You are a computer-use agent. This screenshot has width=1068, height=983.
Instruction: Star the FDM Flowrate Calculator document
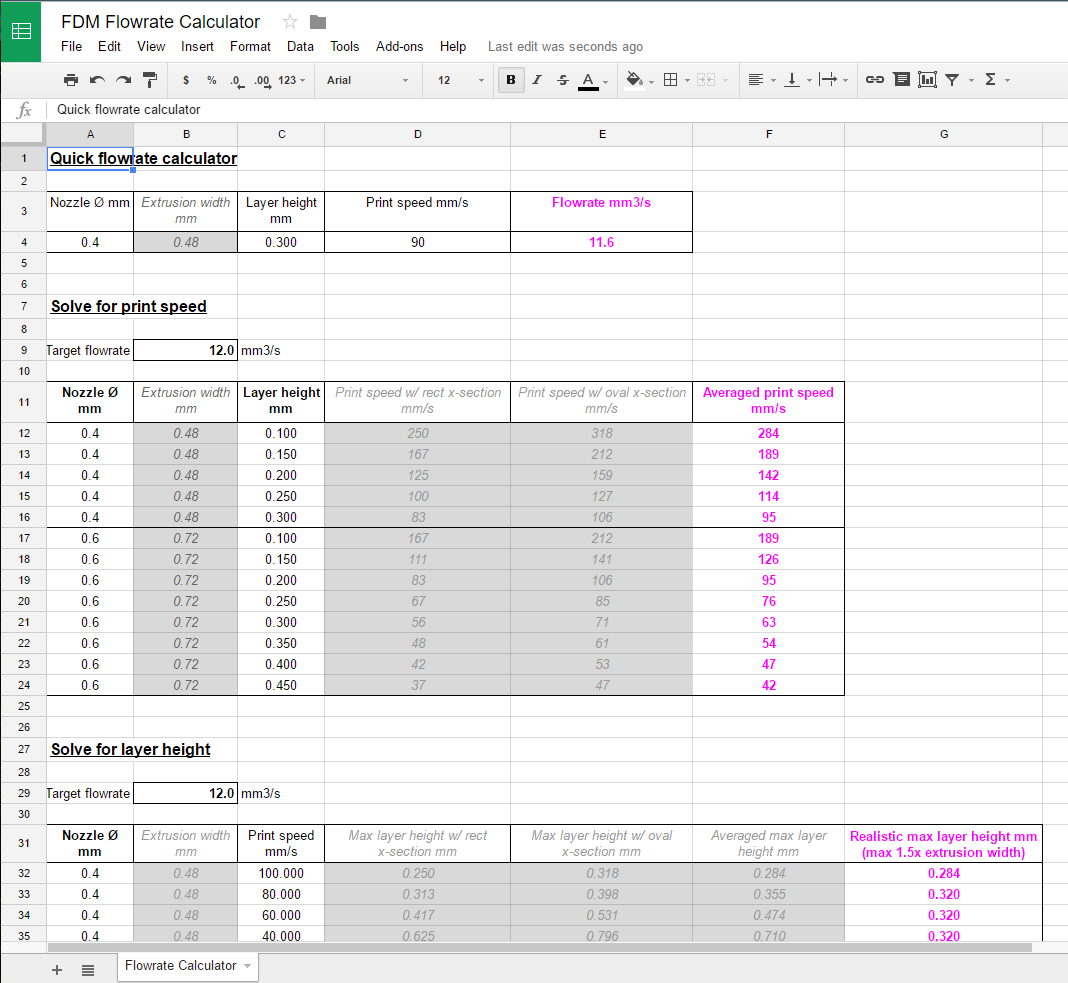click(289, 22)
